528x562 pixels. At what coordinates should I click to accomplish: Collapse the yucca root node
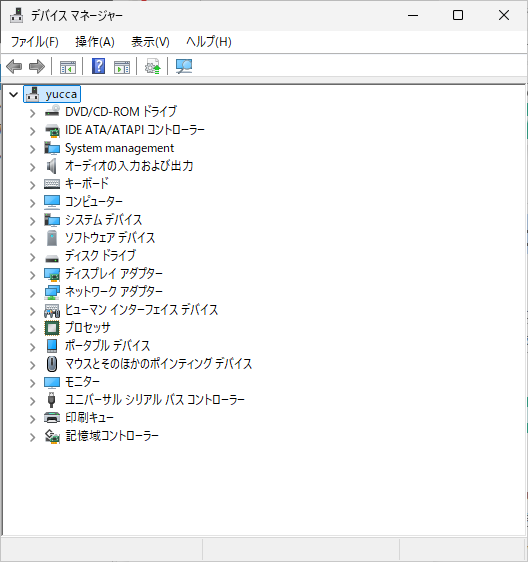coord(14,95)
